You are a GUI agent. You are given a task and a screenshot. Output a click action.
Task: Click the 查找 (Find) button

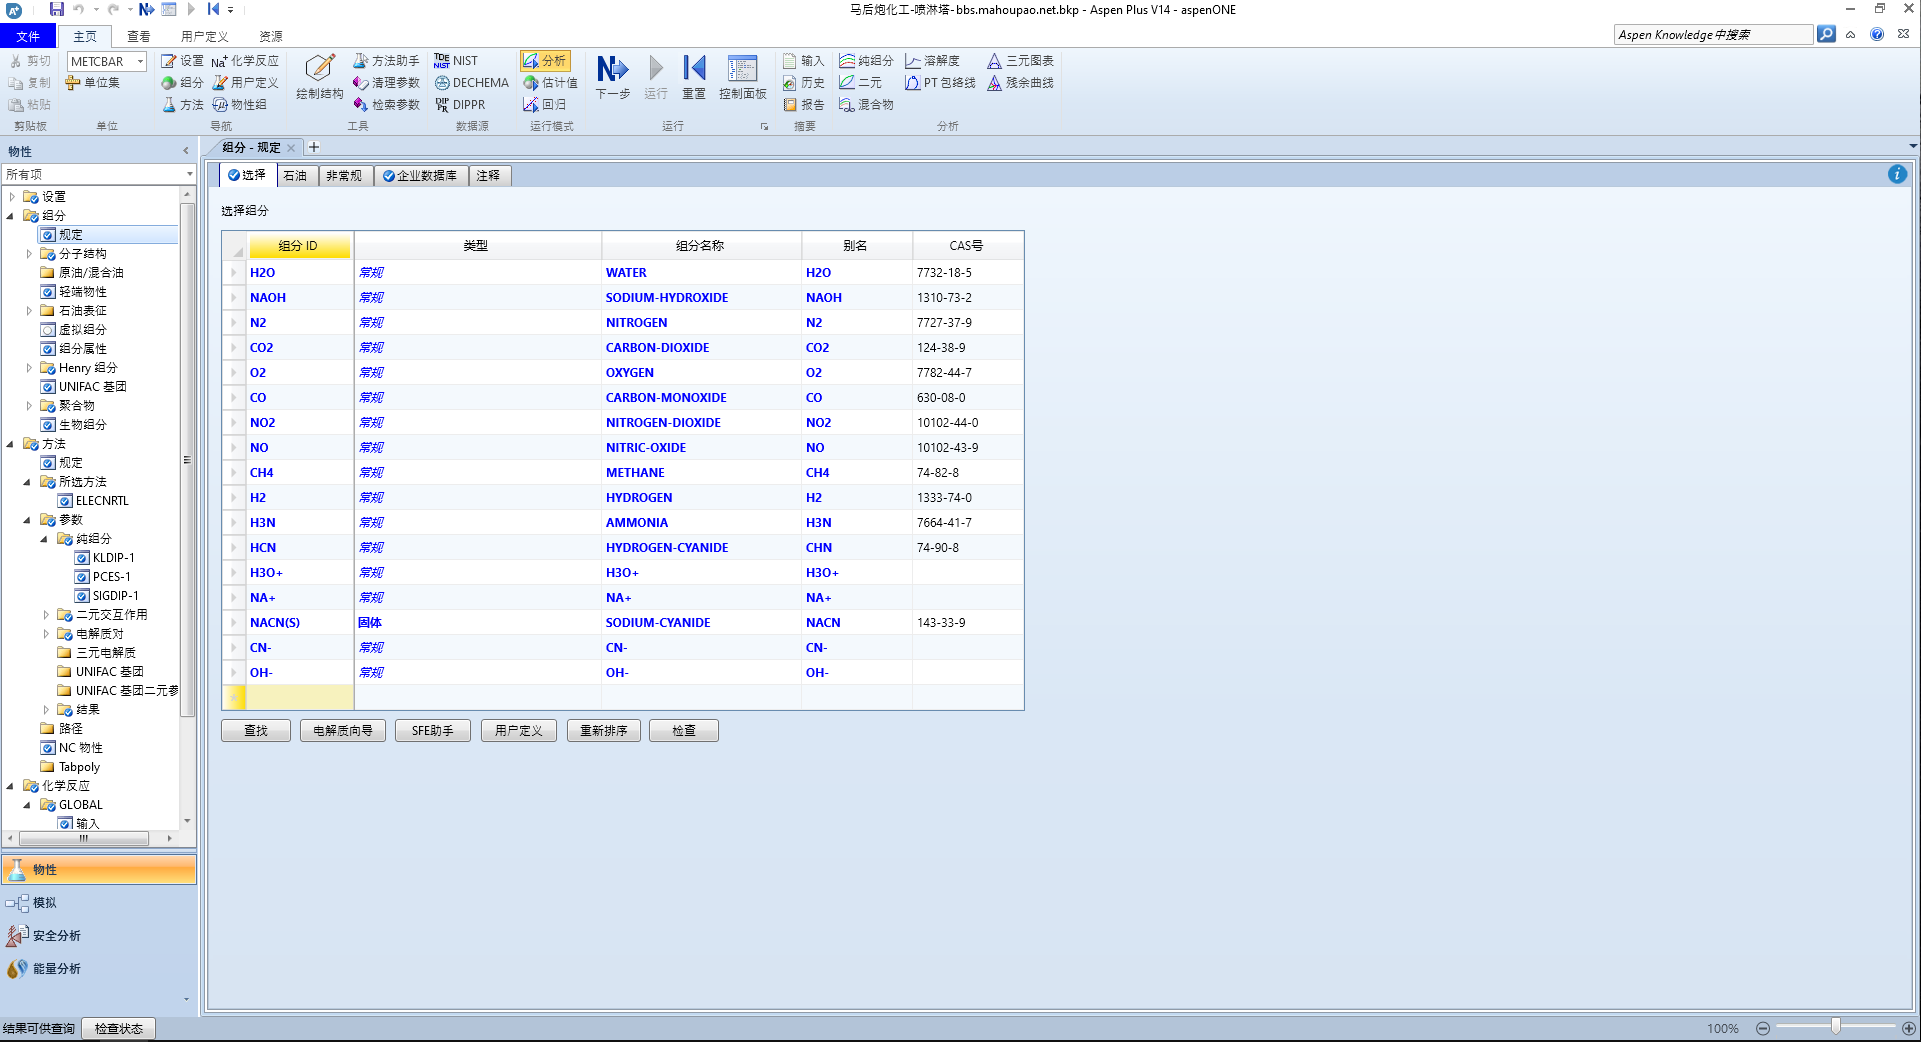[256, 730]
